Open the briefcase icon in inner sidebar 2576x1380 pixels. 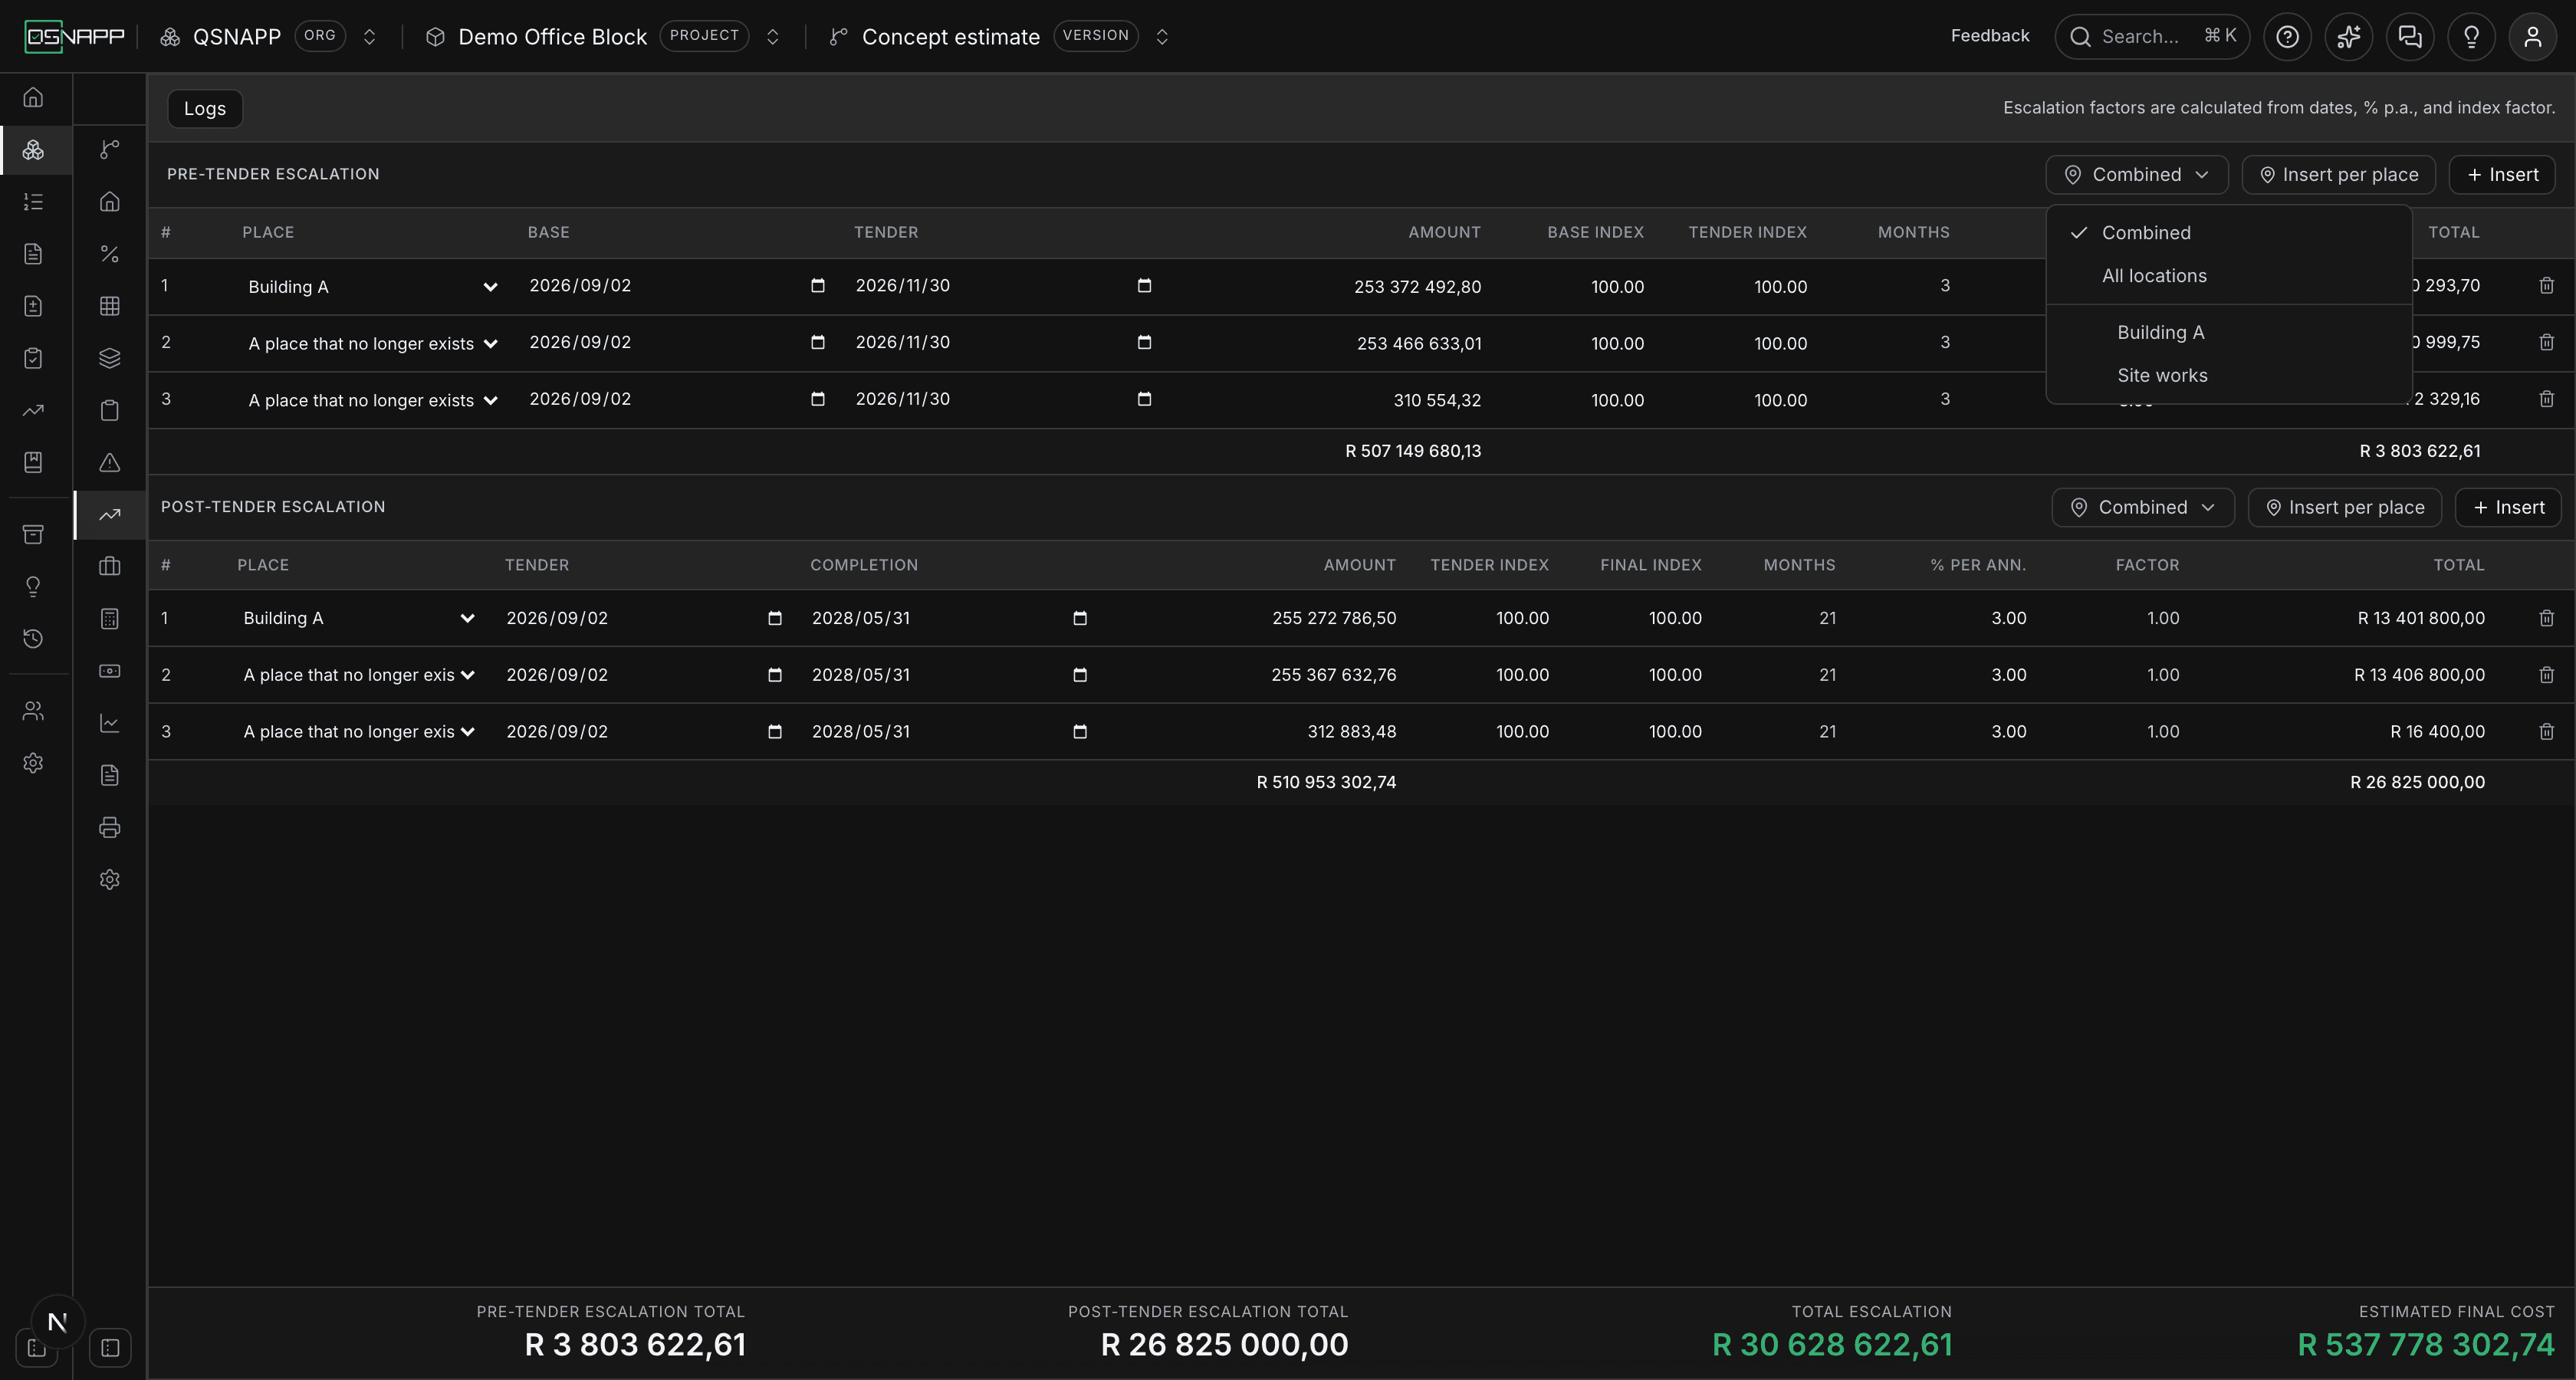pyautogui.click(x=110, y=566)
